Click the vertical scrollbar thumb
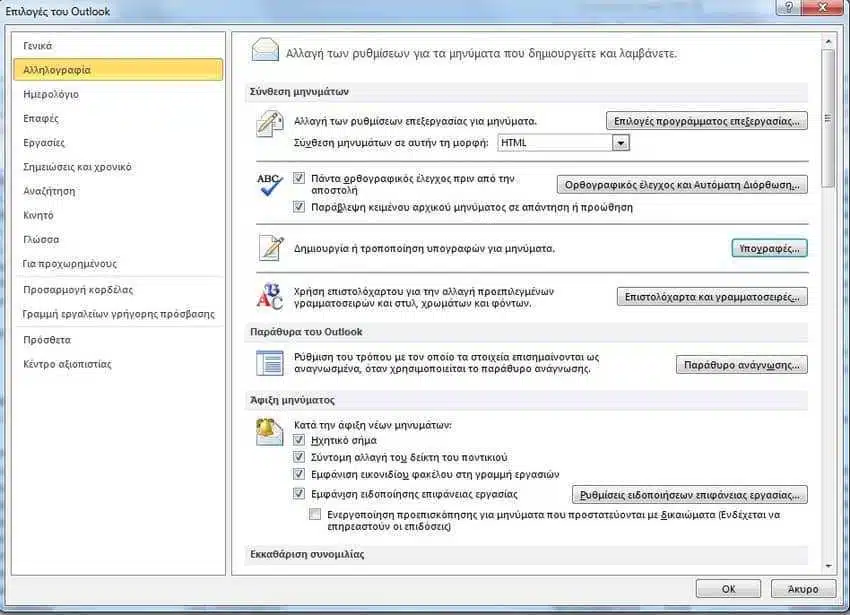Screen dimensions: 850x615 (x=828, y=118)
